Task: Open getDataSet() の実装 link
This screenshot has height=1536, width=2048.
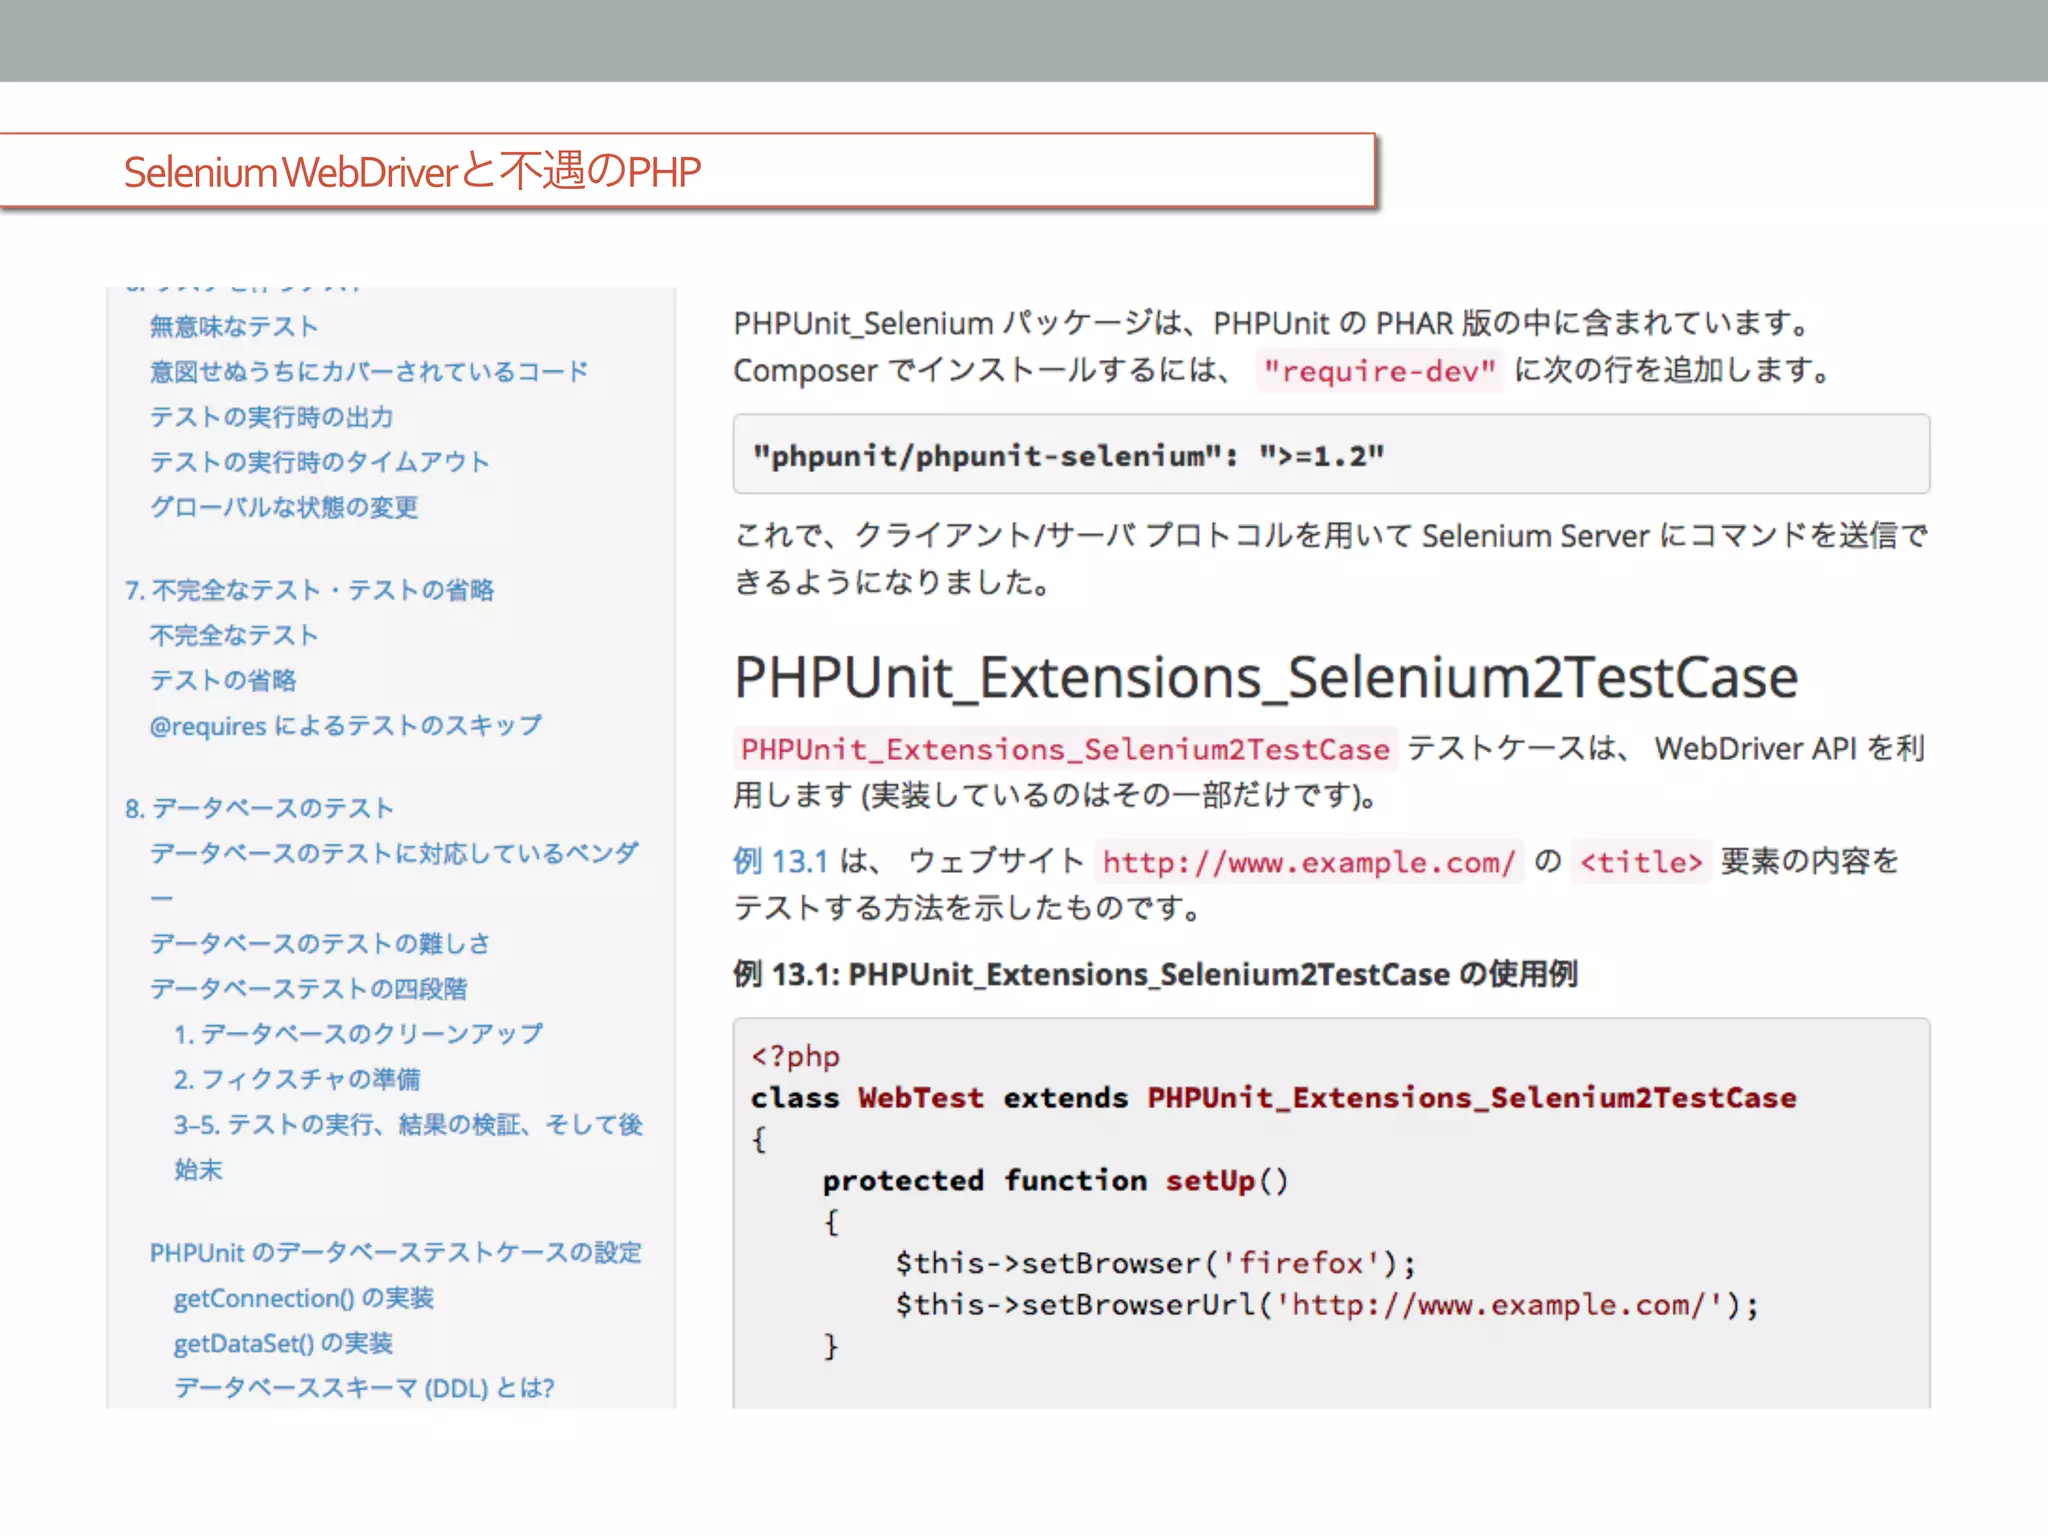Action: (283, 1343)
